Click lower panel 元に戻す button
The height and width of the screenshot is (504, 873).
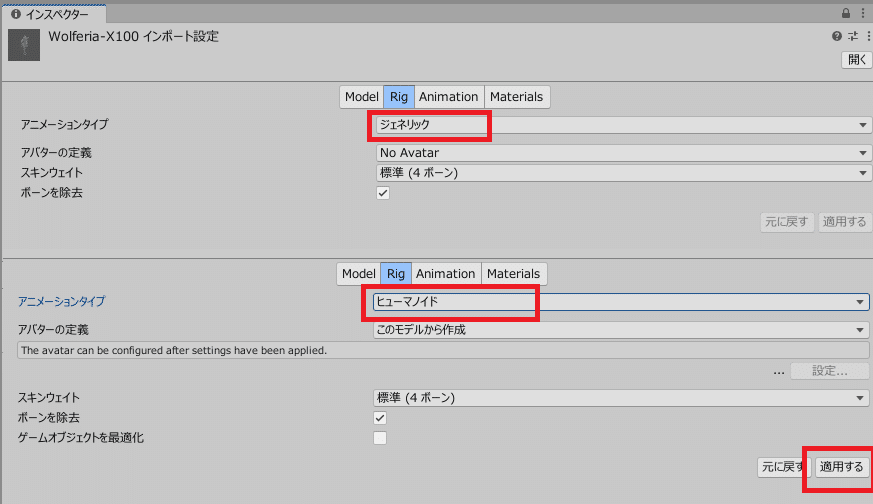[x=783, y=467]
